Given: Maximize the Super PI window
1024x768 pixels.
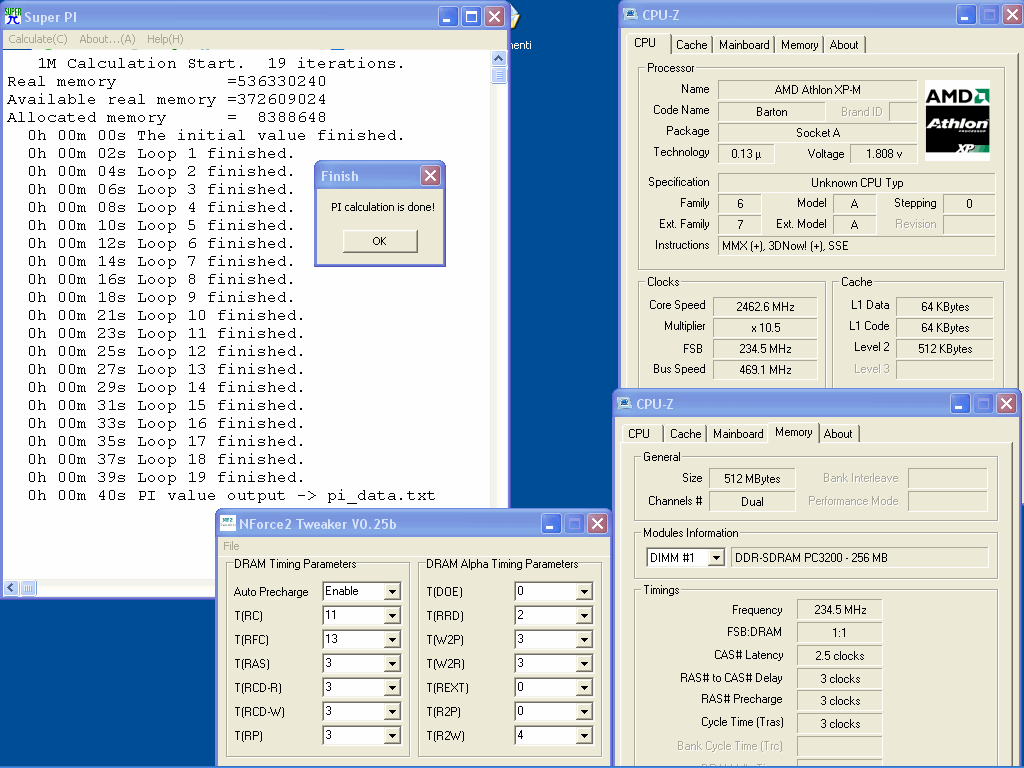Looking at the screenshot, I should 471,16.
